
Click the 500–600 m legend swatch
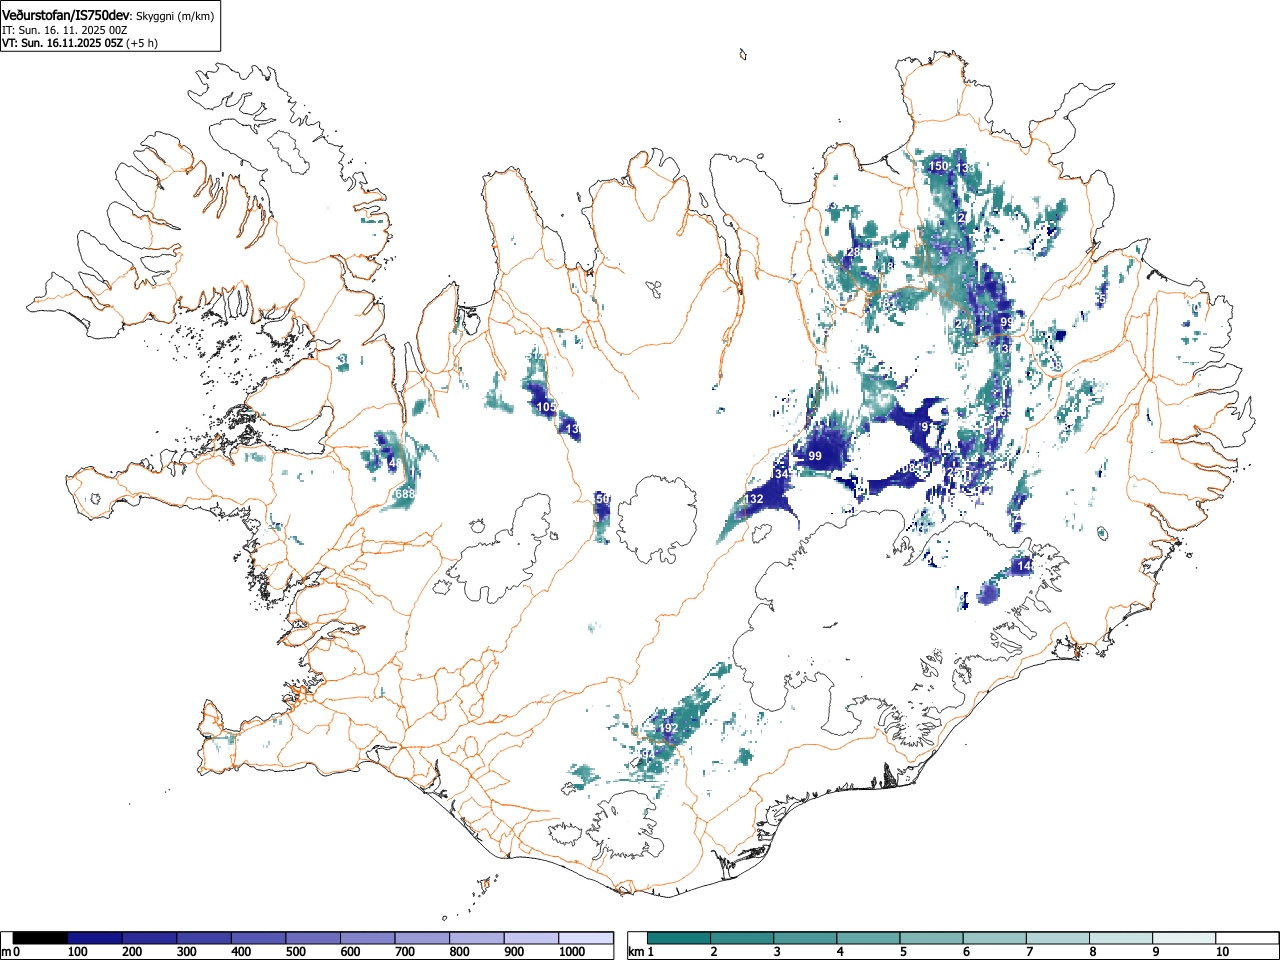[x=313, y=938]
